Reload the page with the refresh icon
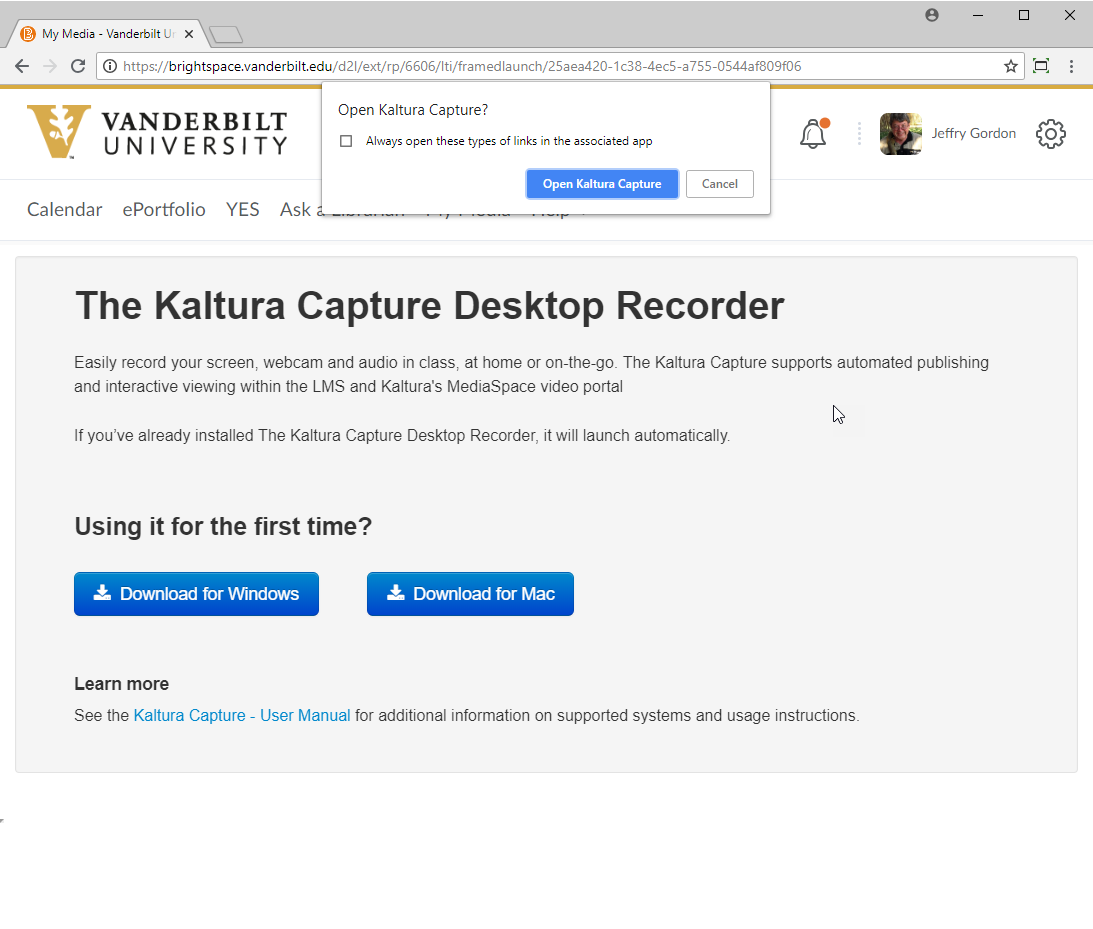Viewport: 1093px width, 929px height. (78, 67)
